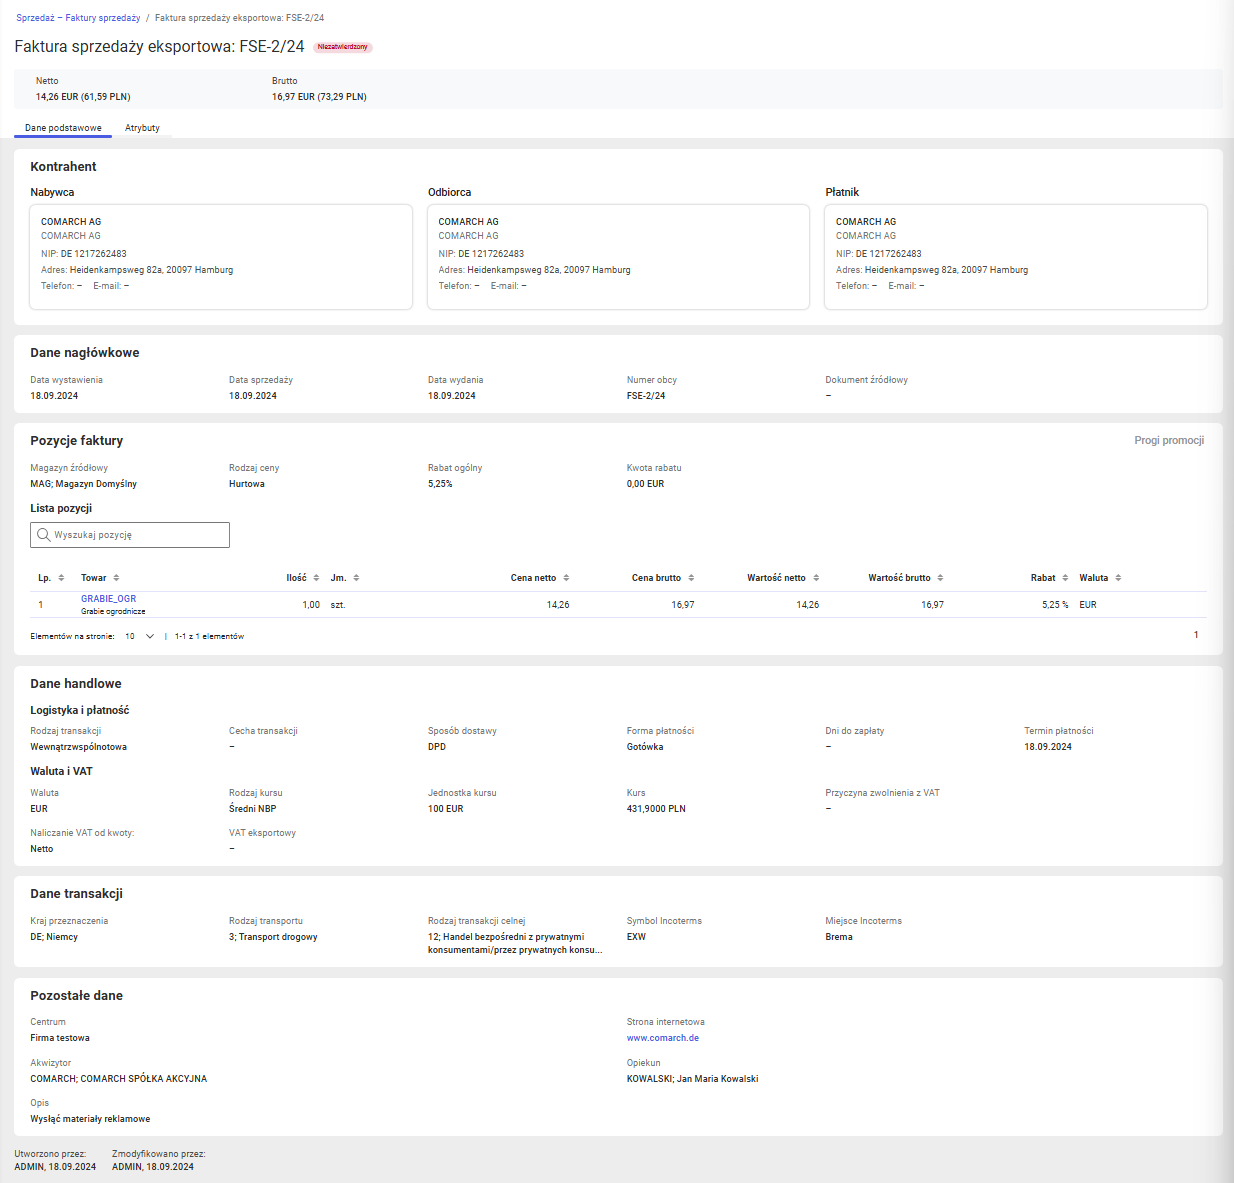Screen dimensions: 1234x1183
Task: Sort table by Lp. column icon
Action: (61, 578)
